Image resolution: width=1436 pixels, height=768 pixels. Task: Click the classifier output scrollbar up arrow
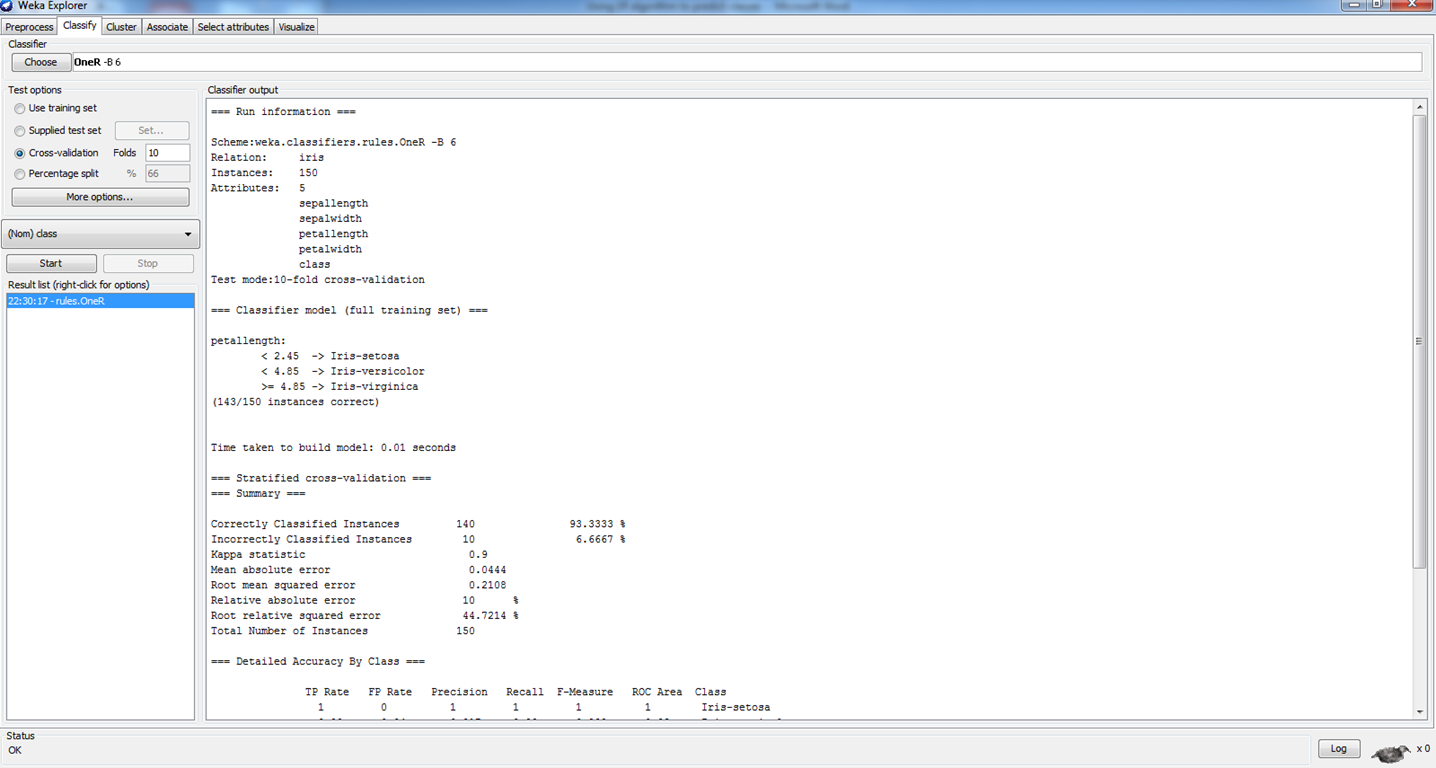[1420, 107]
